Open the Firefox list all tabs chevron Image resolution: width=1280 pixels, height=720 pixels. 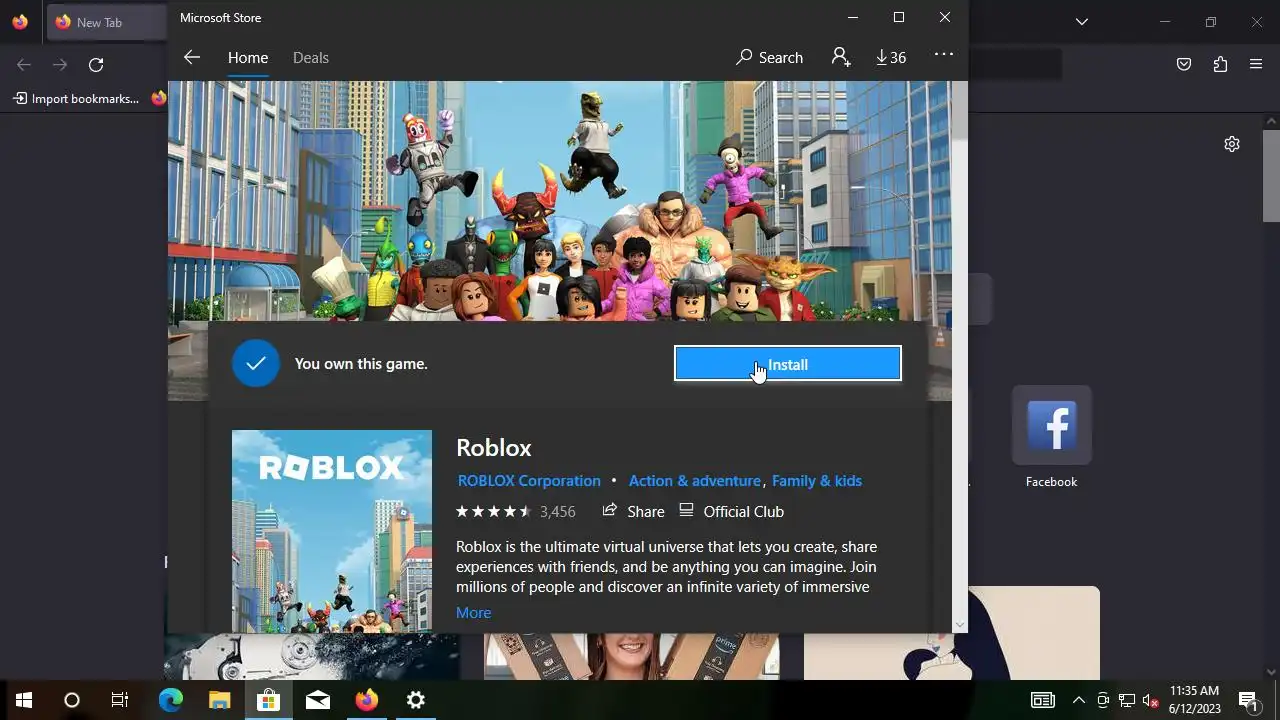[x=1081, y=22]
